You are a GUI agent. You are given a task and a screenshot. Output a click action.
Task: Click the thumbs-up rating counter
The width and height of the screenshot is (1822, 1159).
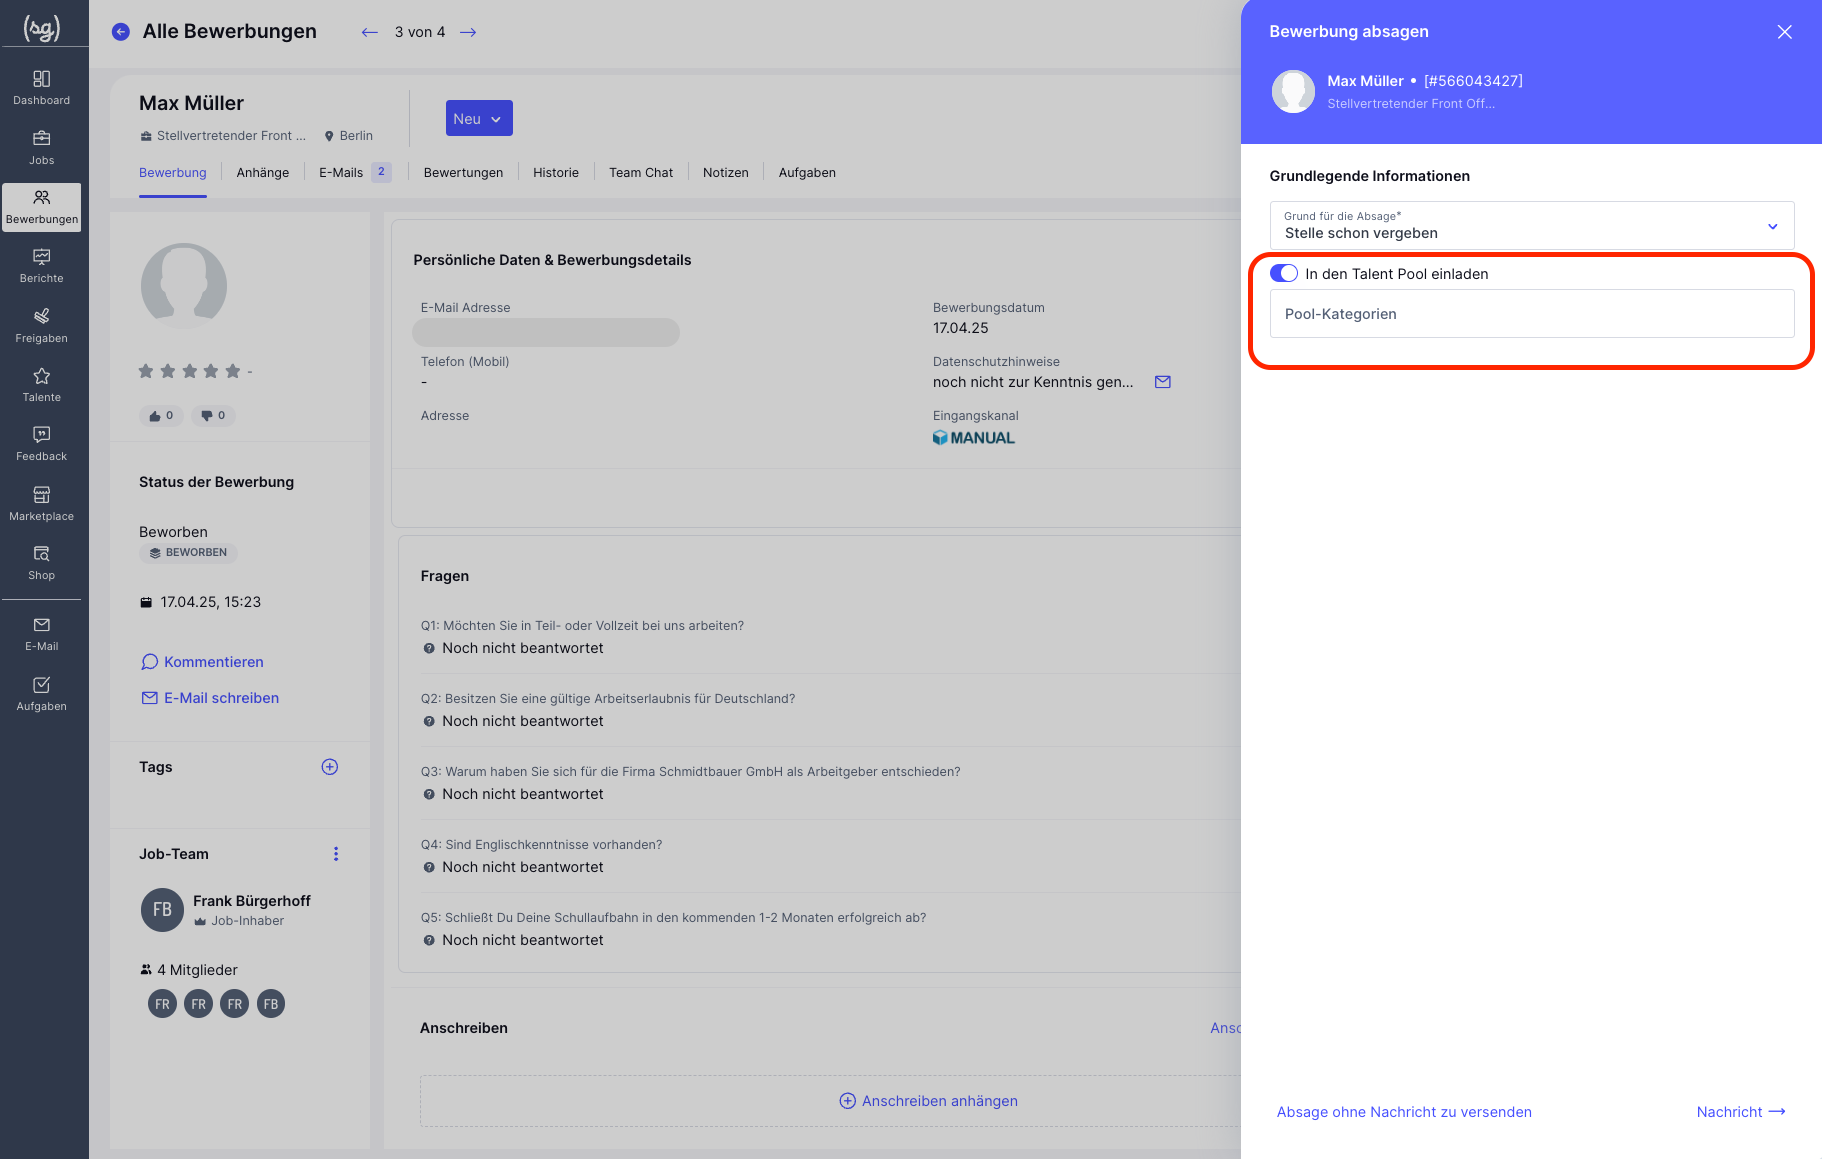pyautogui.click(x=161, y=415)
